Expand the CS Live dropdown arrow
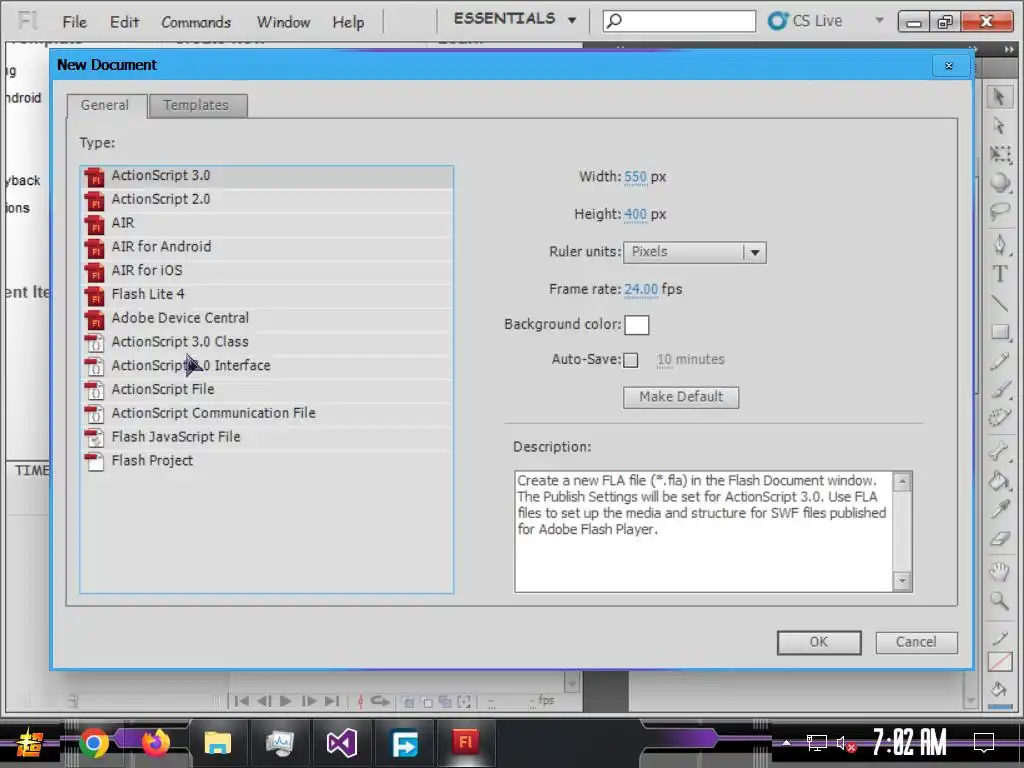The image size is (1024, 768). click(879, 20)
